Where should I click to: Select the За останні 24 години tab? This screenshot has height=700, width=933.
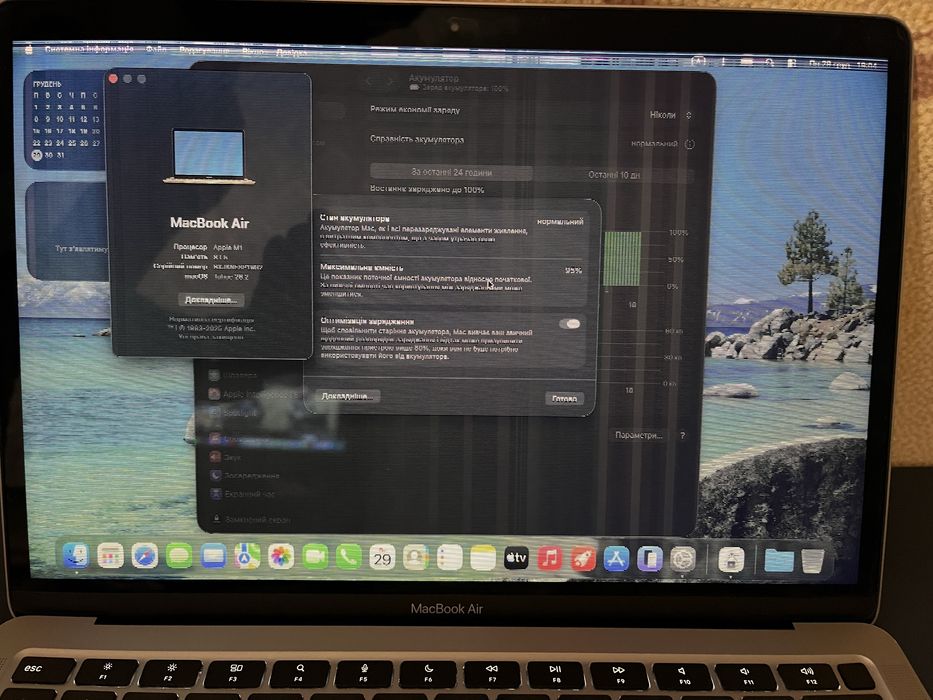coord(452,172)
